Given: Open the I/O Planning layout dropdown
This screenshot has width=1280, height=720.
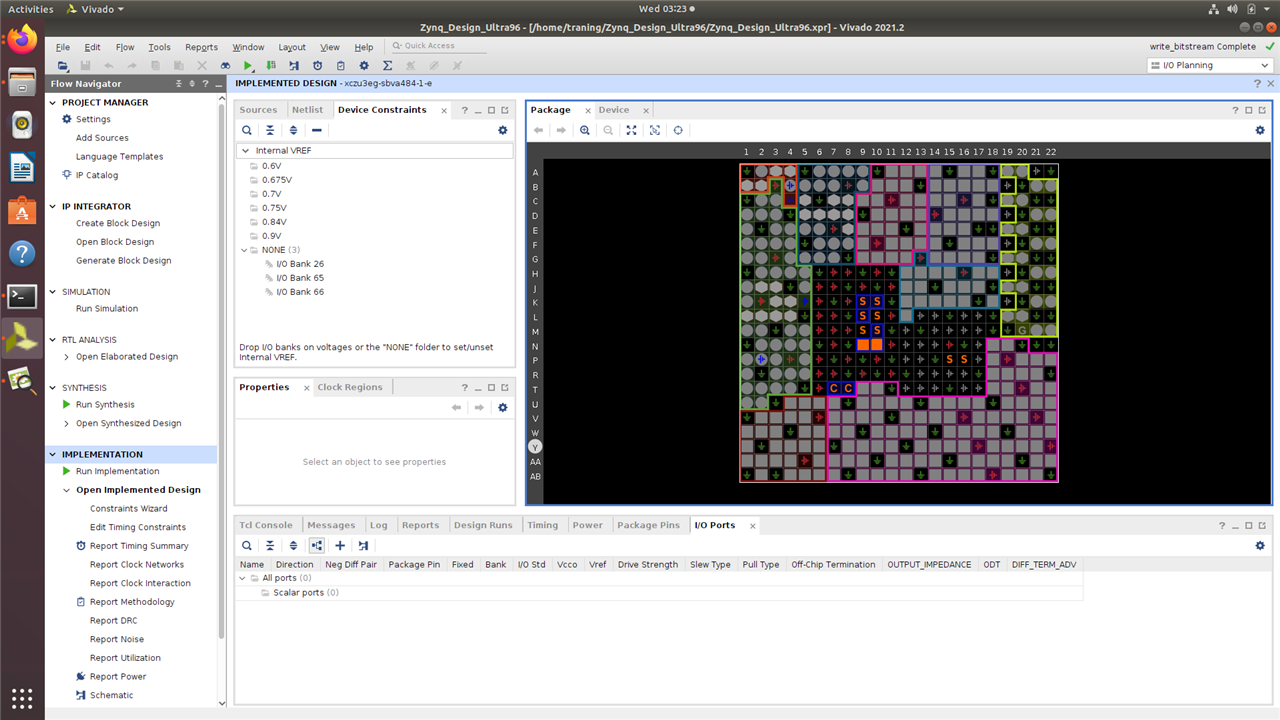Looking at the screenshot, I should click(1210, 65).
